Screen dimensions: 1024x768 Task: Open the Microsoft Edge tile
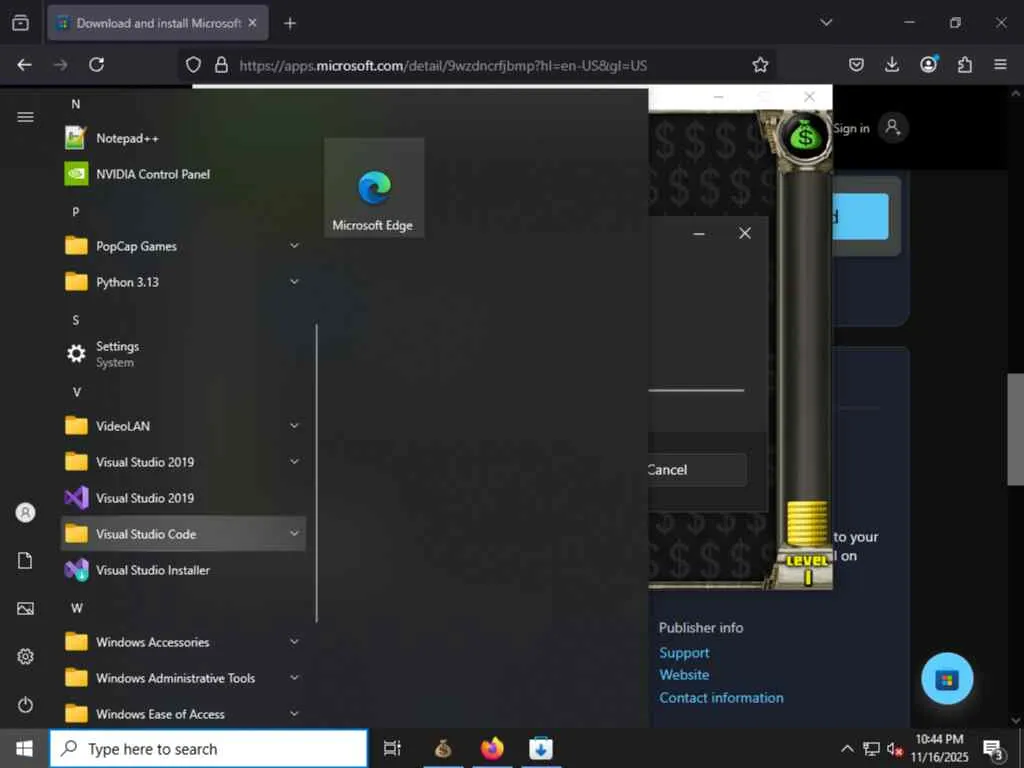(x=374, y=188)
